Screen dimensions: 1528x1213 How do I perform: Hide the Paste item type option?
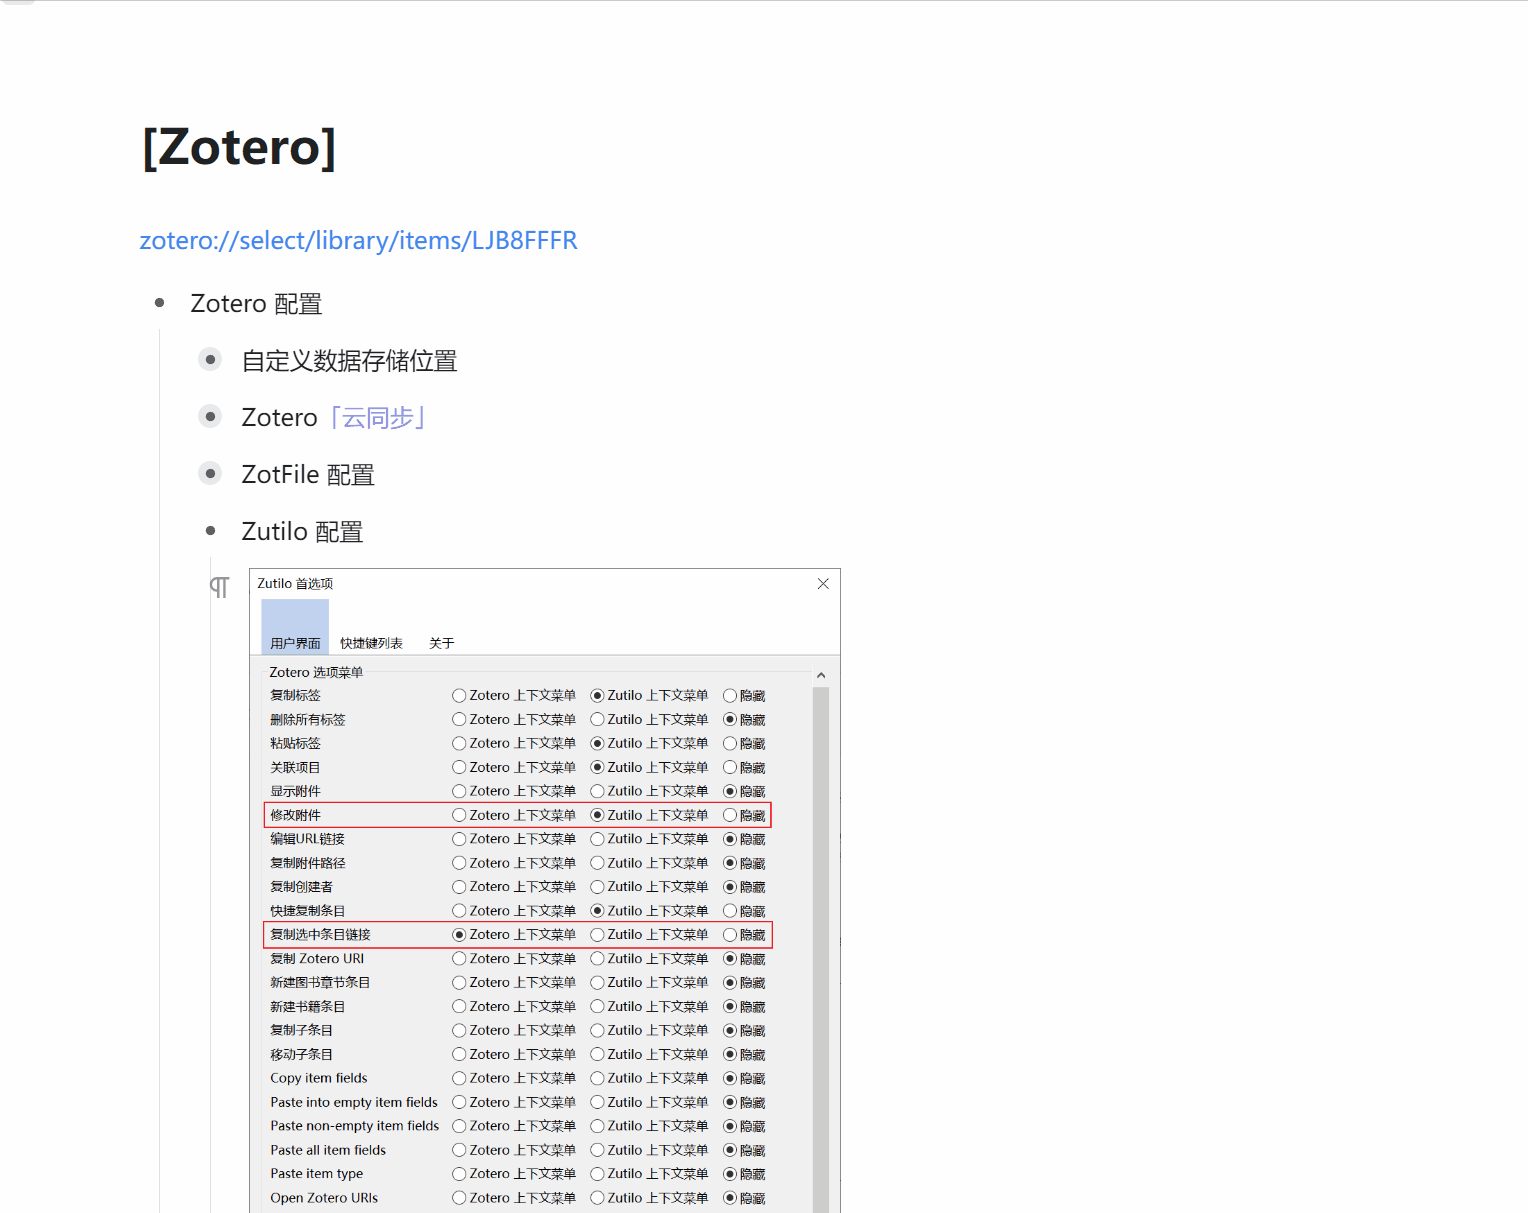729,1173
